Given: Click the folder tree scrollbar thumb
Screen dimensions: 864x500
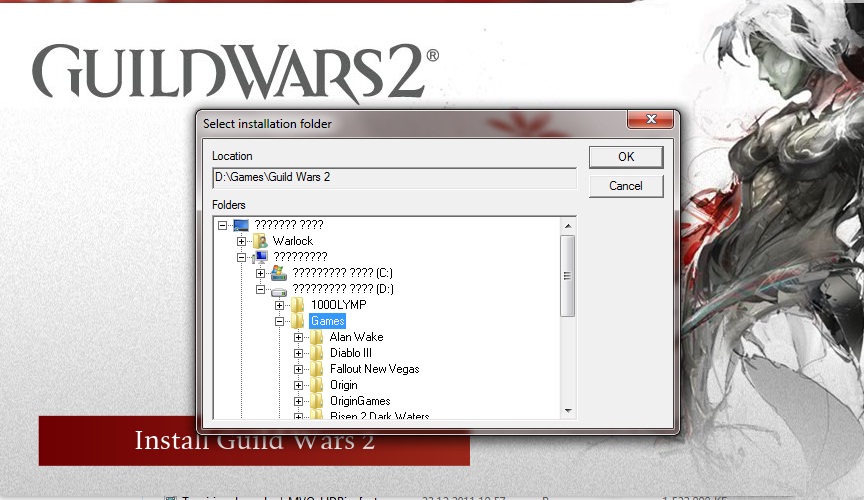Looking at the screenshot, I should (568, 276).
